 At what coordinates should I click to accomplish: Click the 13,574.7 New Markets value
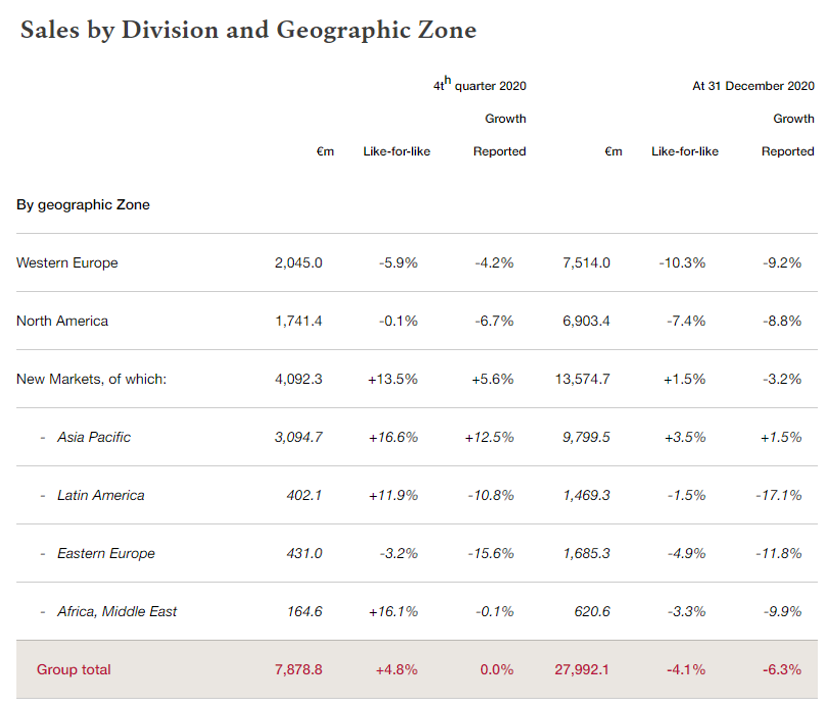pyautogui.click(x=580, y=379)
